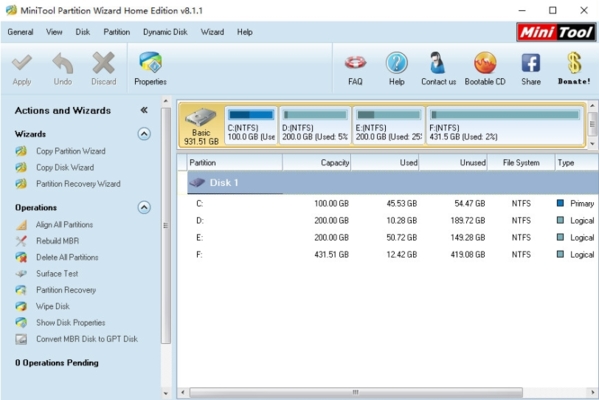Open the FAQ lifebuoy icon
Image resolution: width=599 pixels, height=400 pixels.
[x=355, y=62]
